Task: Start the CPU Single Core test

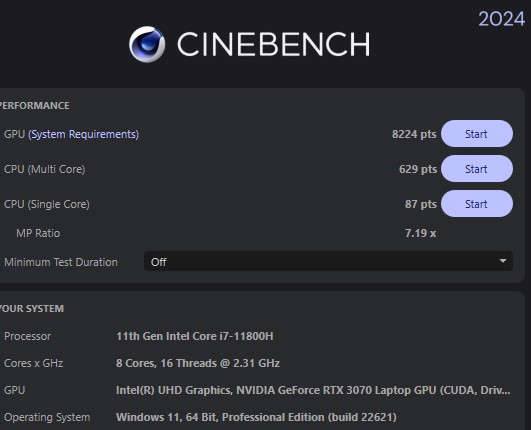Action: (476, 204)
